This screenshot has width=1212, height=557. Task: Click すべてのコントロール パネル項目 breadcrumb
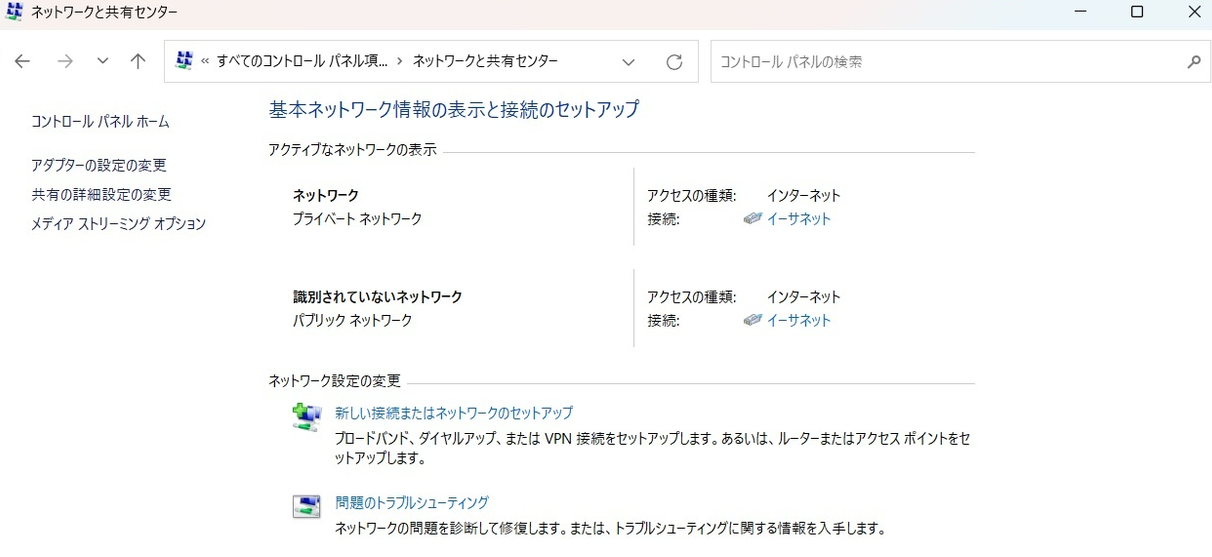pos(302,62)
